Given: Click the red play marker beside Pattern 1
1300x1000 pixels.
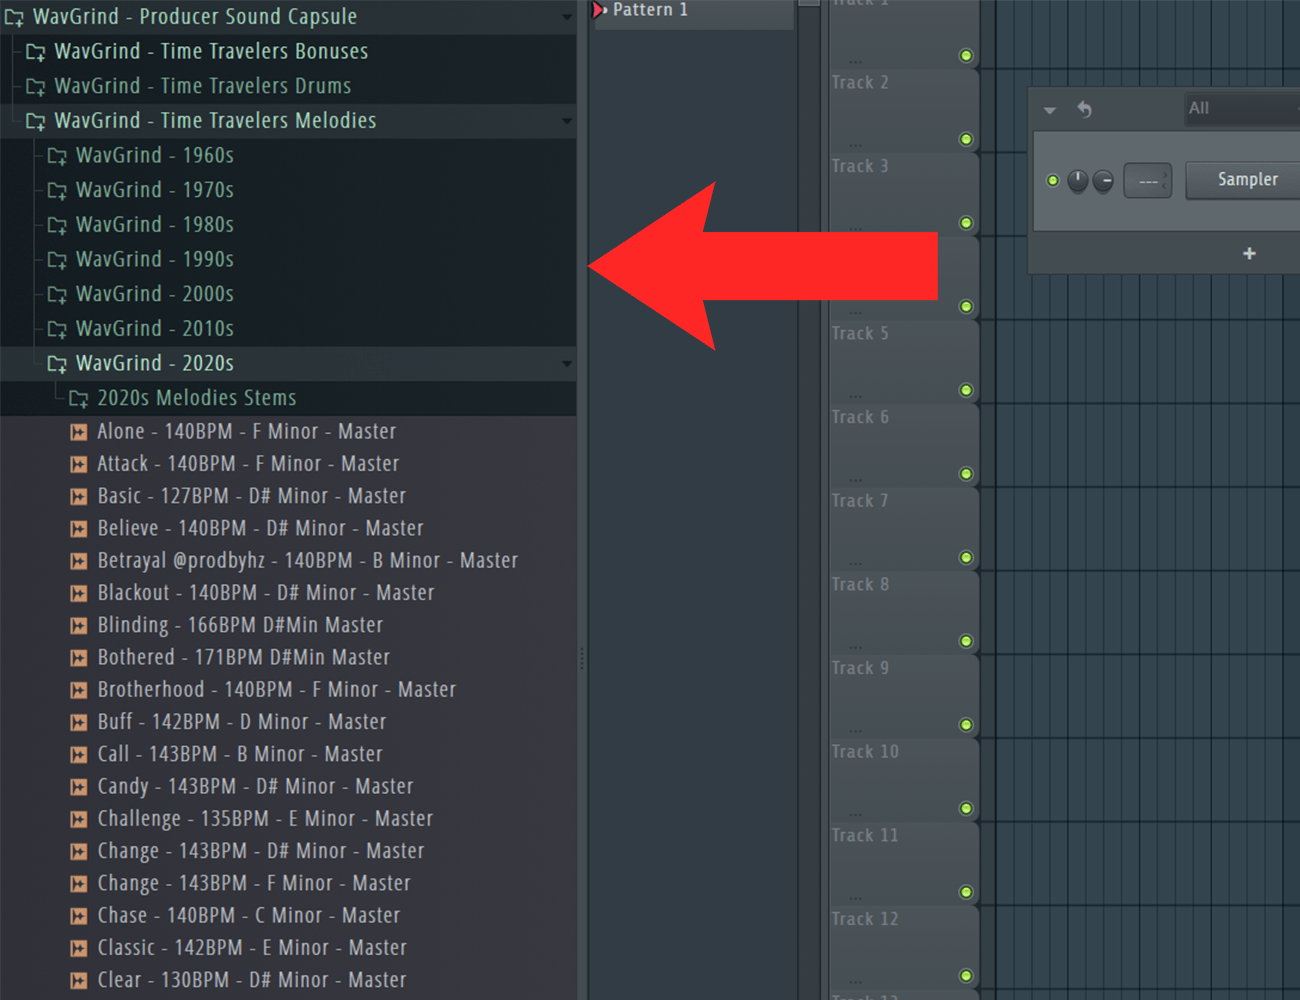Looking at the screenshot, I should 600,10.
